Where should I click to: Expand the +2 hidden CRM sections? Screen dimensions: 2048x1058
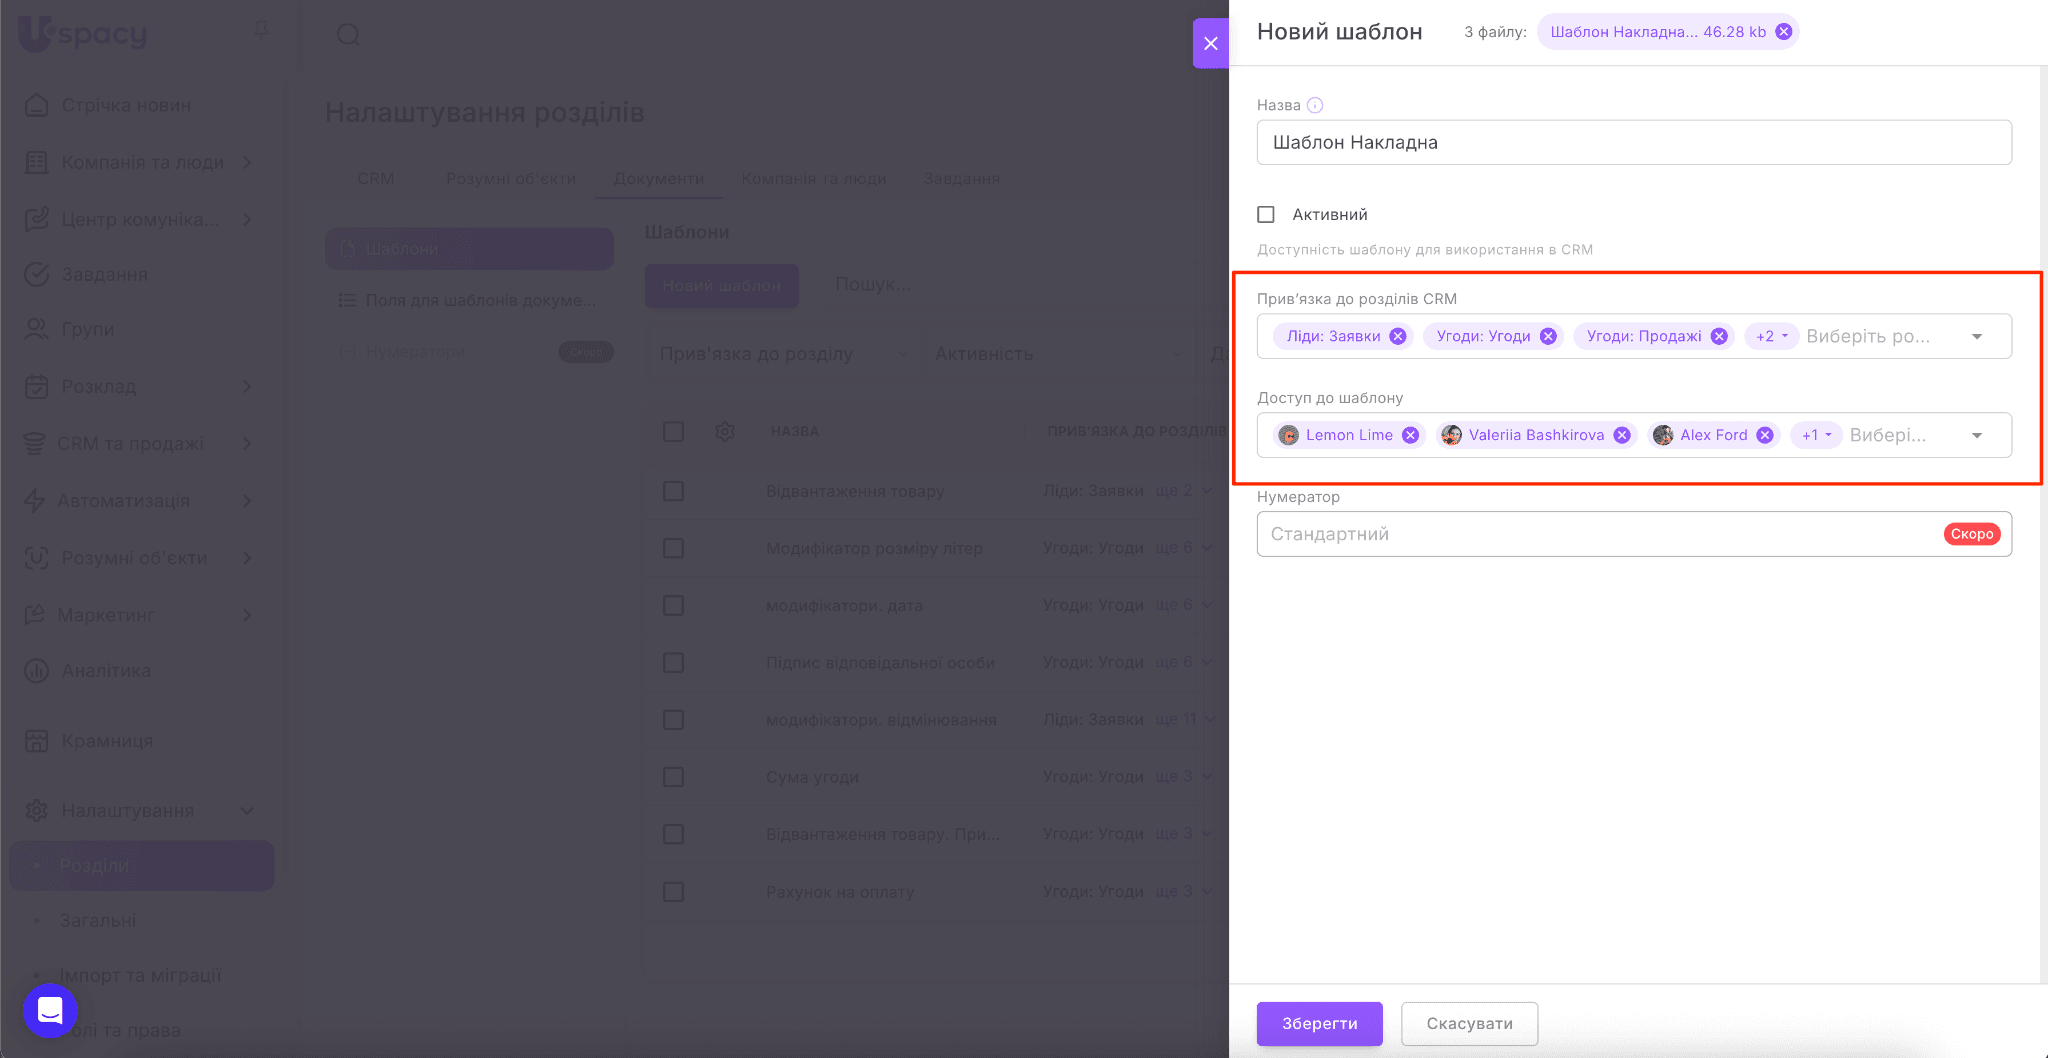point(1771,336)
